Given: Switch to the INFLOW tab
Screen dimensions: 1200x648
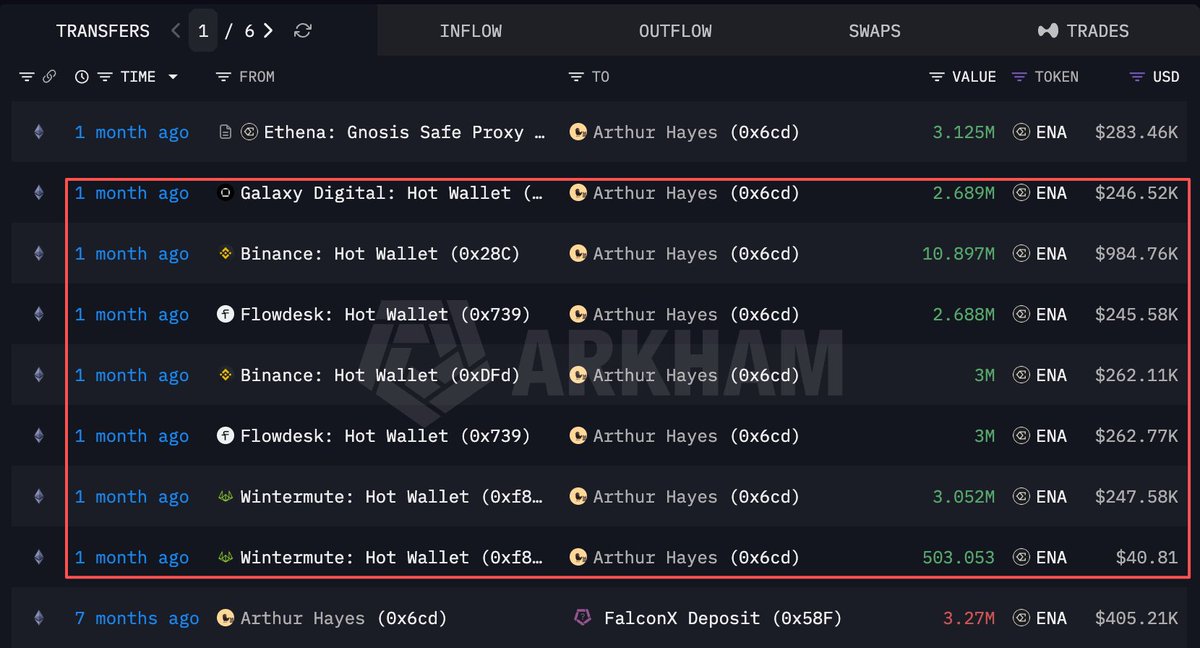Looking at the screenshot, I should (x=471, y=31).
